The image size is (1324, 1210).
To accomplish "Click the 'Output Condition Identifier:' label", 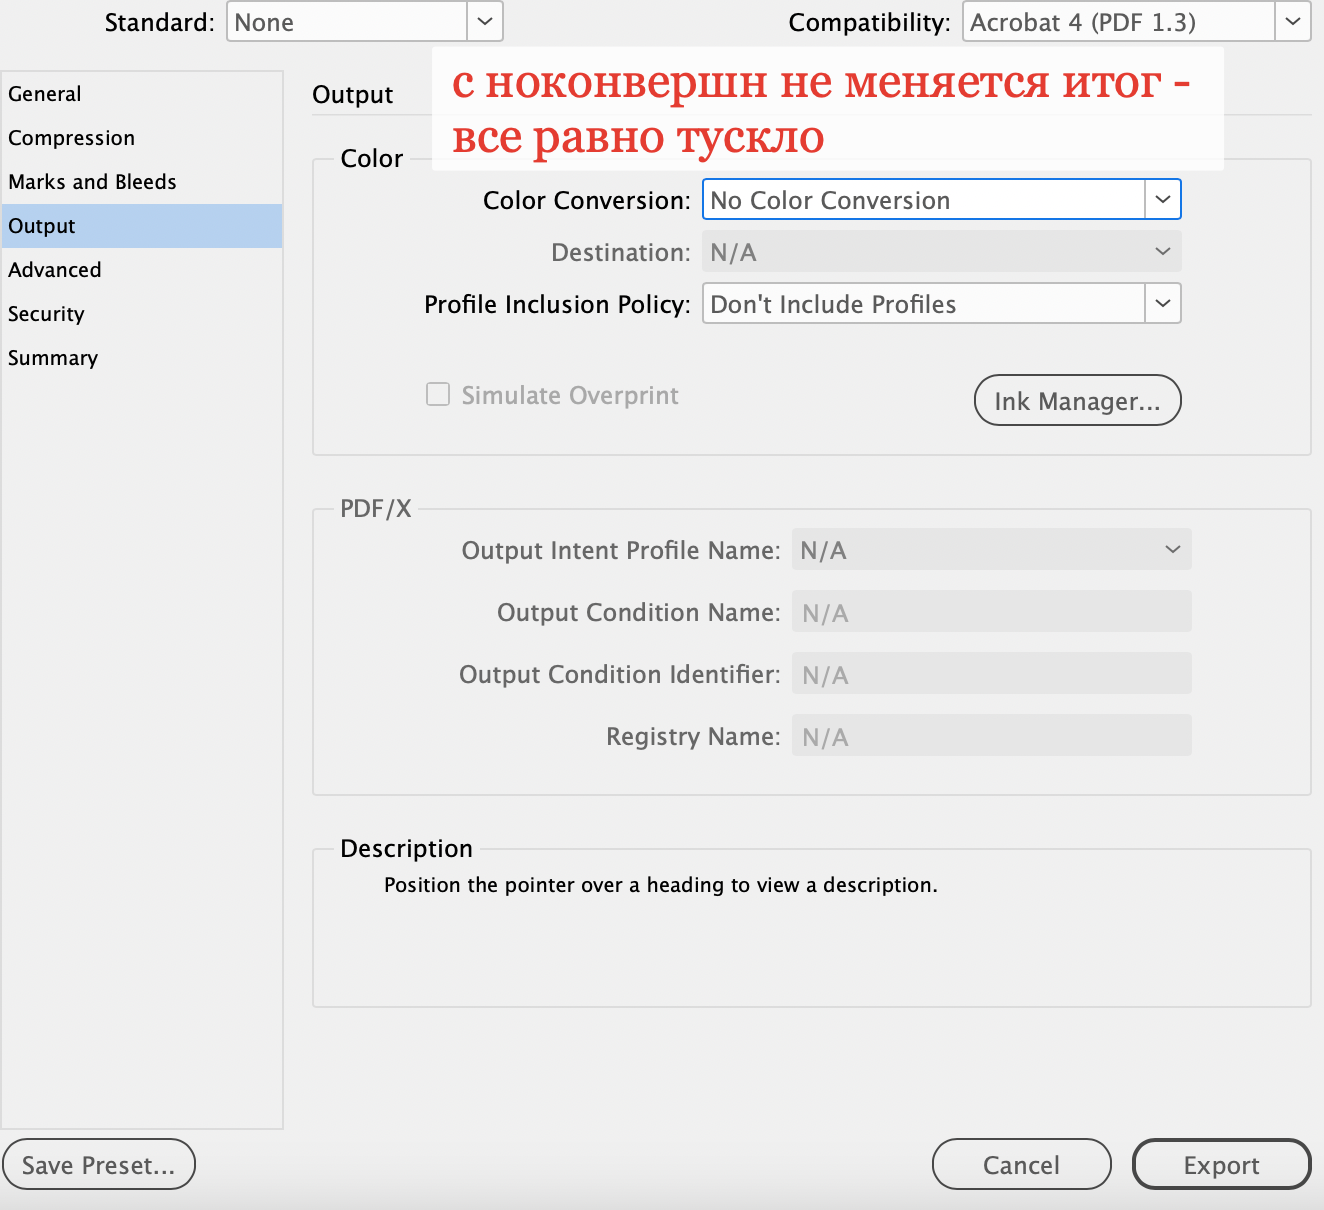I will [620, 675].
